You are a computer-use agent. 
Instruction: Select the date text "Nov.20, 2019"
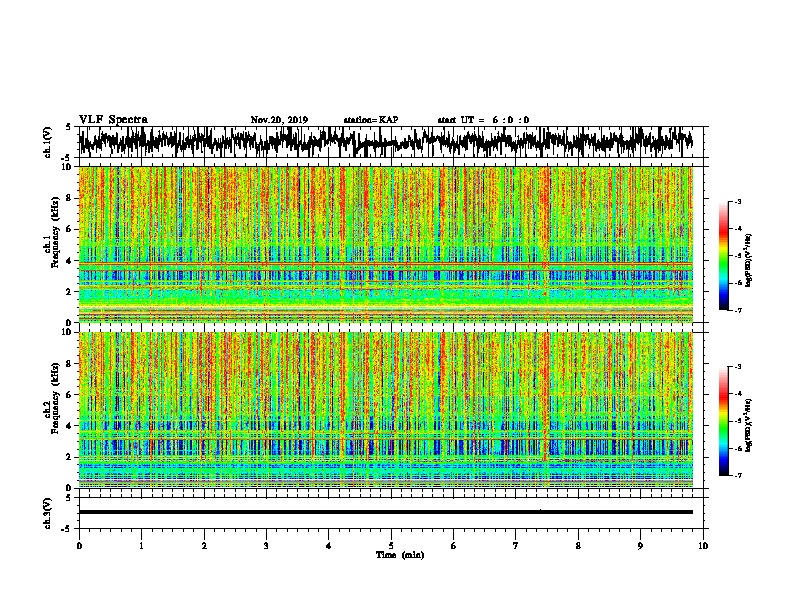pyautogui.click(x=279, y=120)
